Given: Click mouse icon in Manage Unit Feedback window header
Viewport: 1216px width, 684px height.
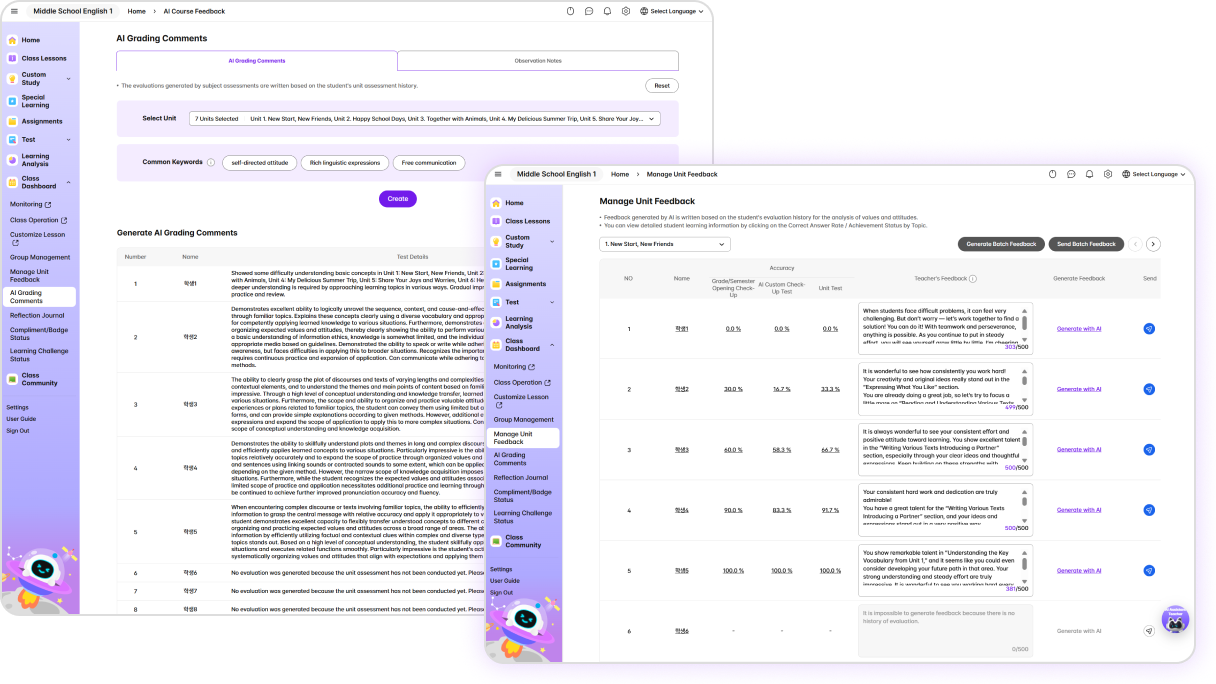Looking at the screenshot, I should pyautogui.click(x=1053, y=174).
